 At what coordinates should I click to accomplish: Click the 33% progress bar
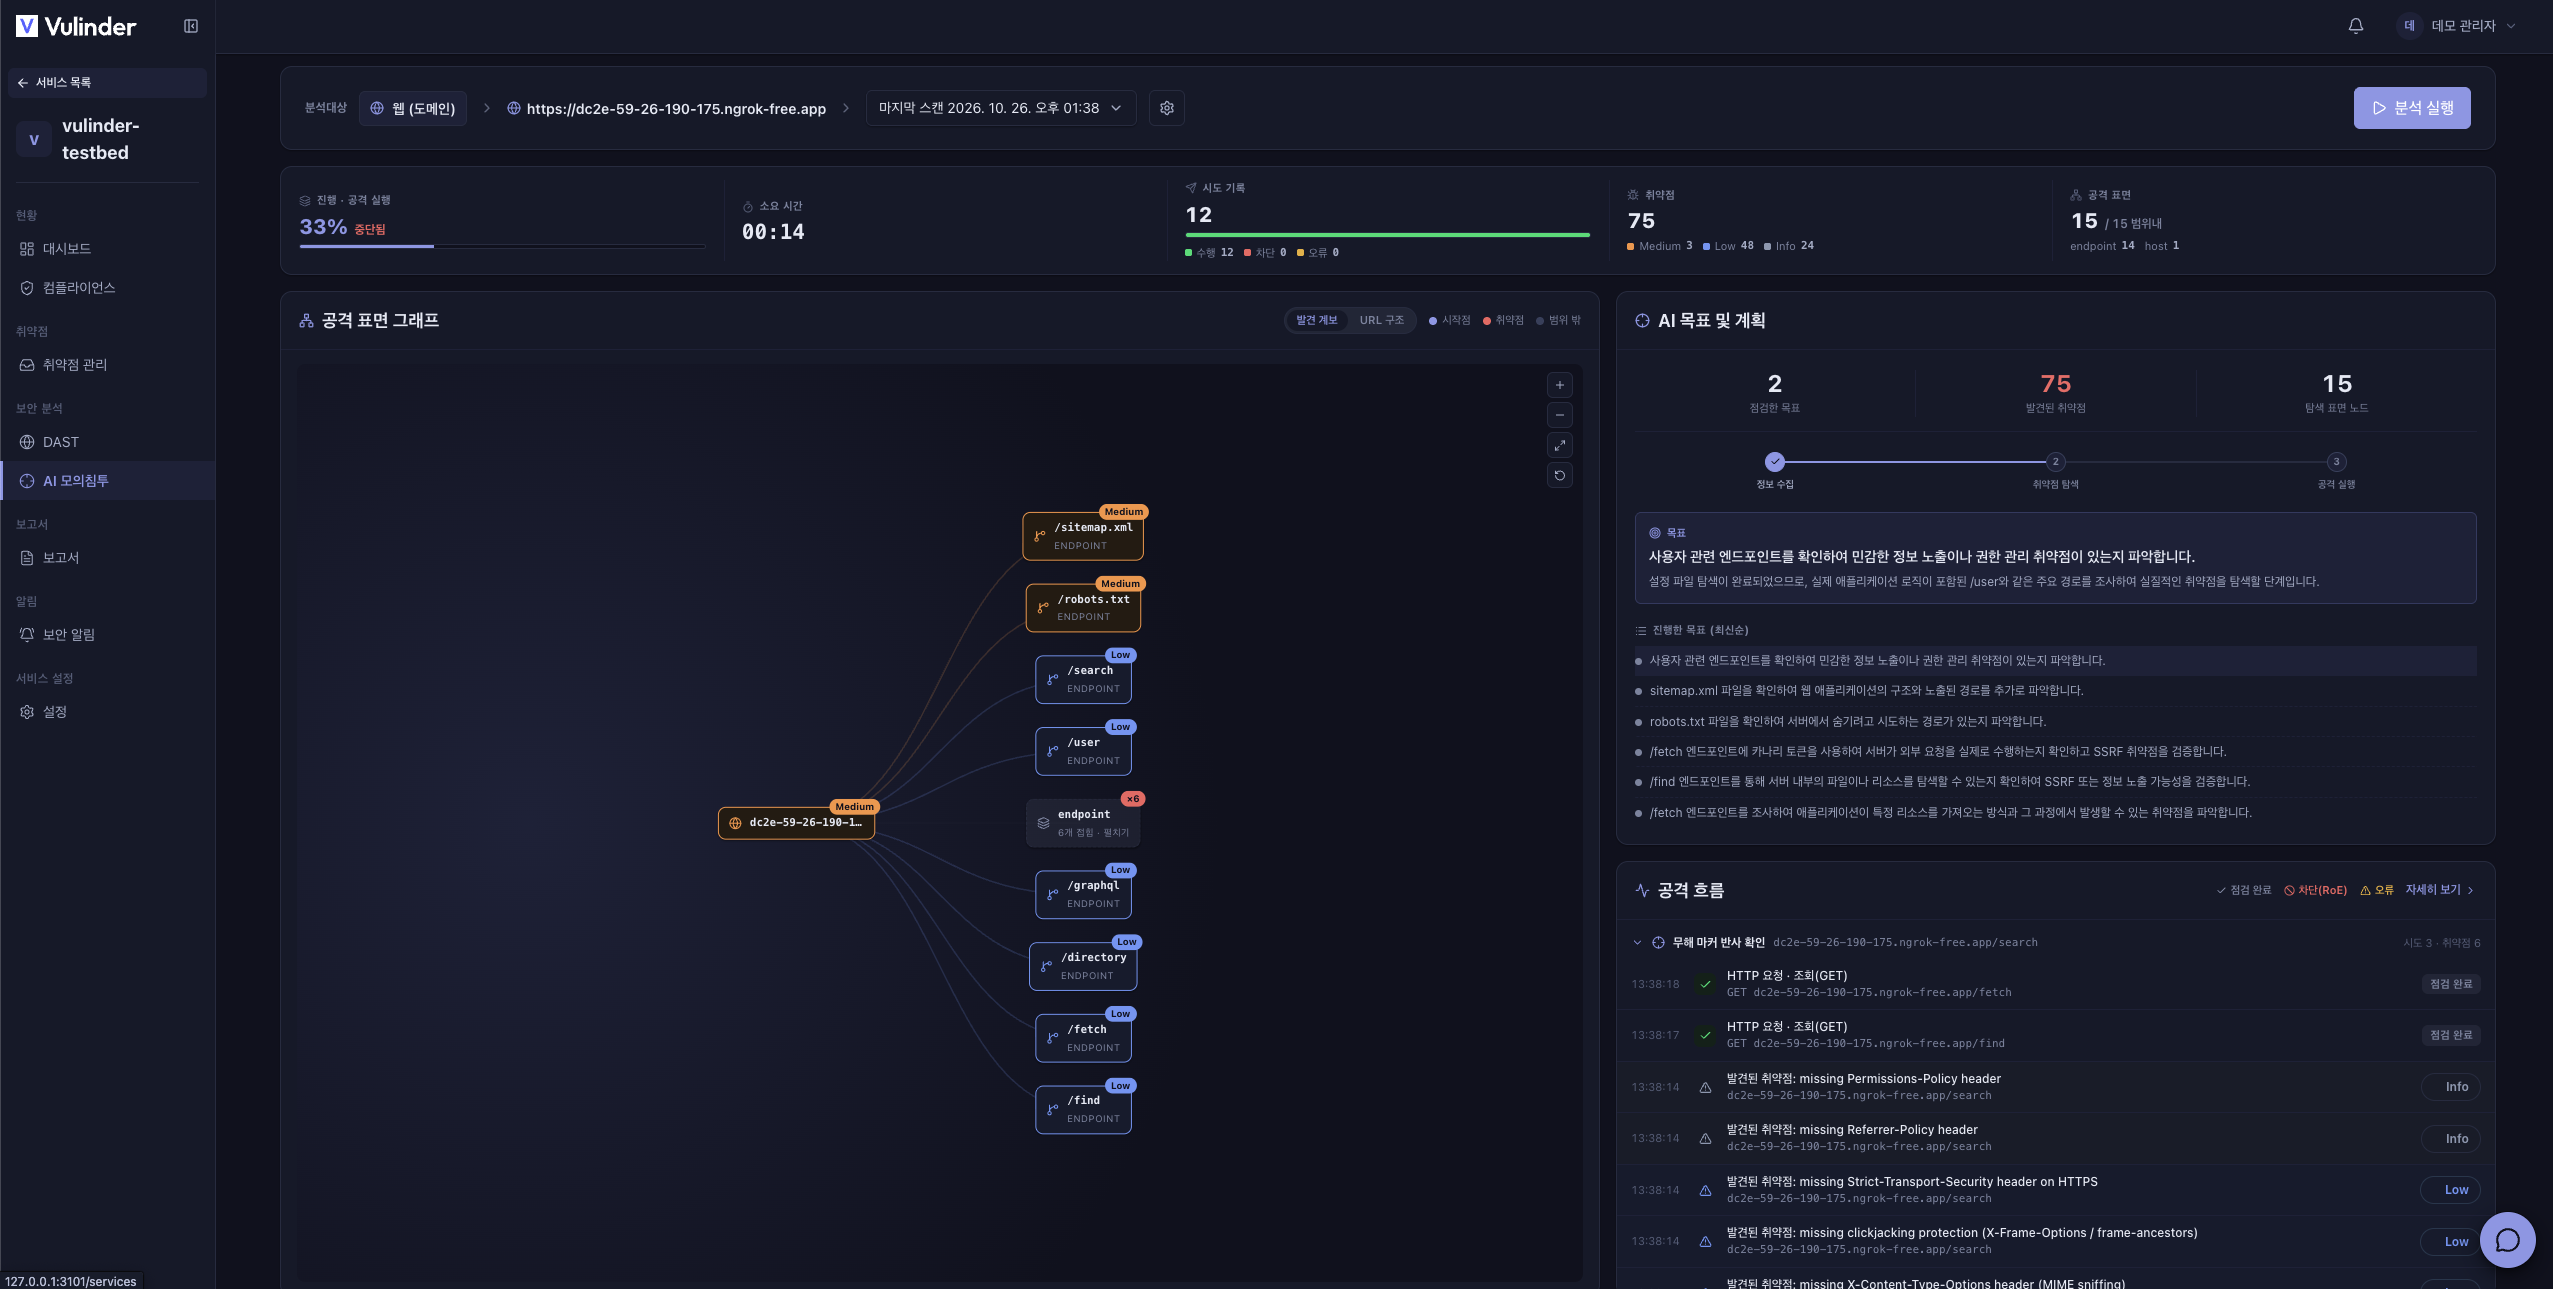click(502, 245)
